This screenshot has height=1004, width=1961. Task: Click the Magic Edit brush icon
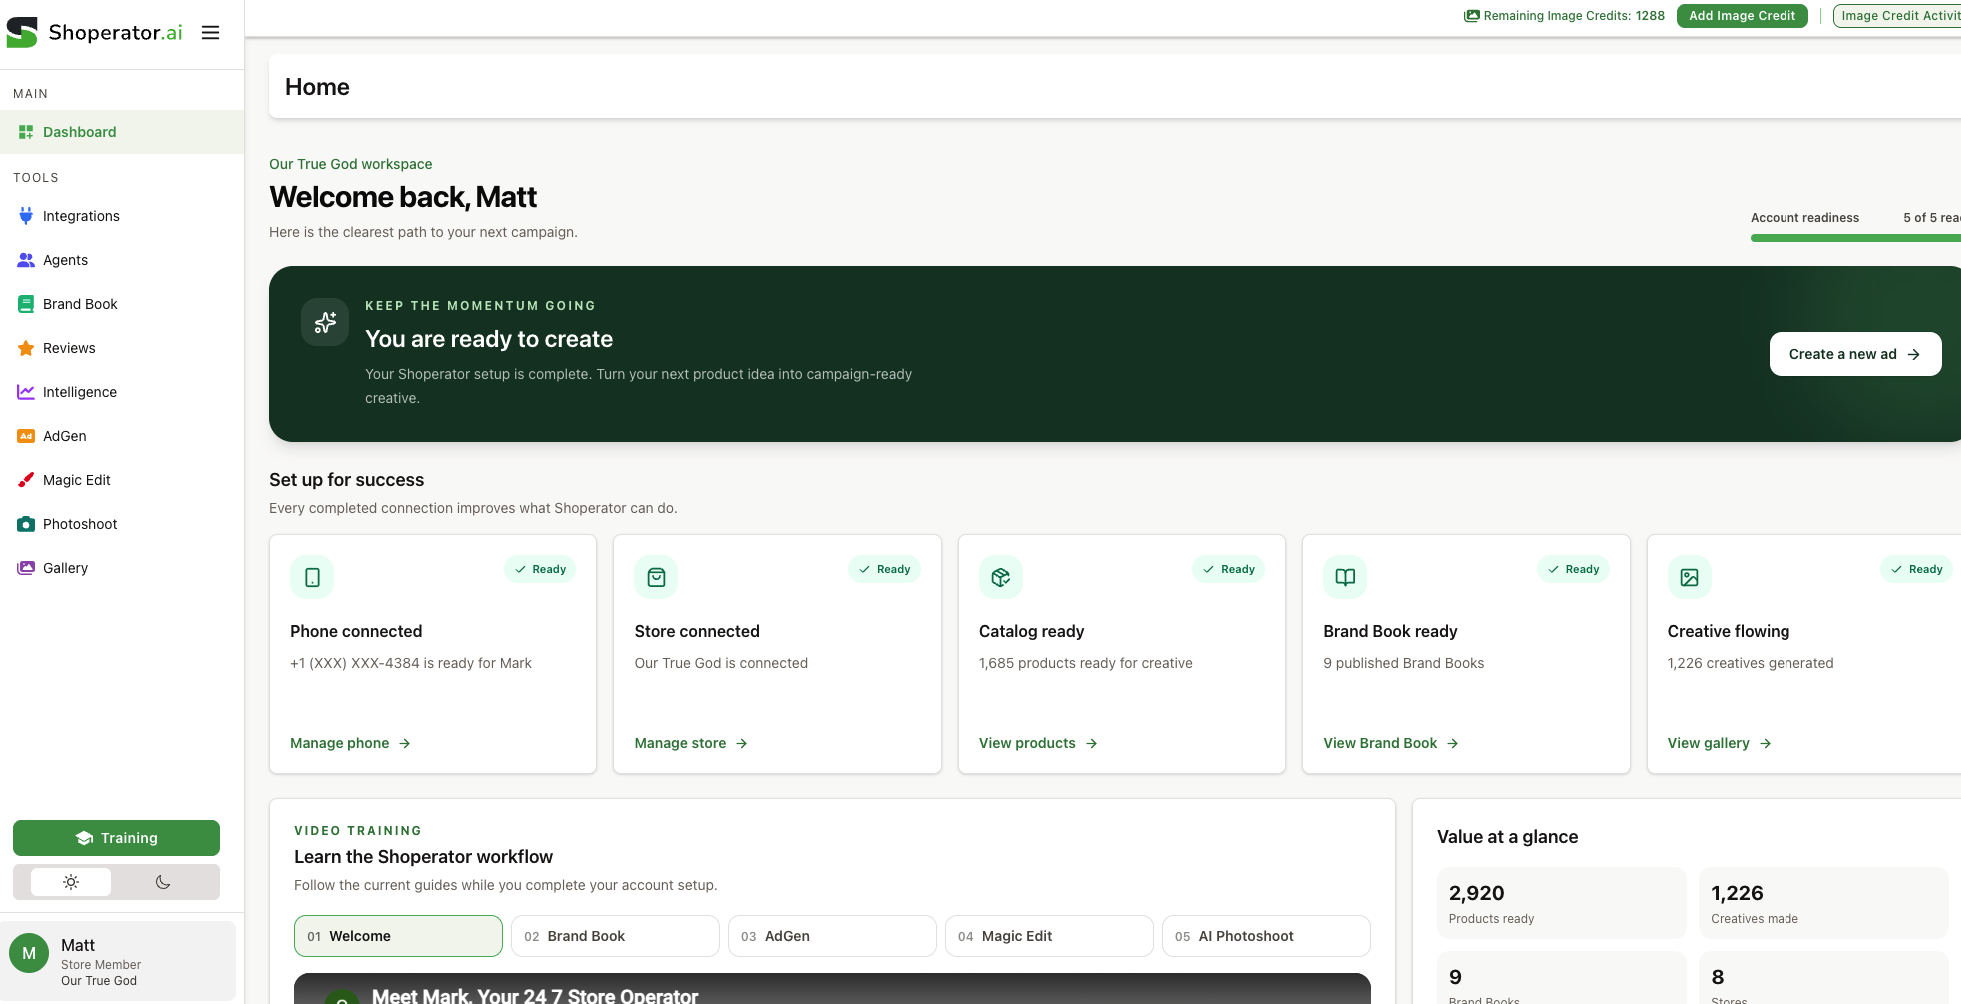click(26, 480)
